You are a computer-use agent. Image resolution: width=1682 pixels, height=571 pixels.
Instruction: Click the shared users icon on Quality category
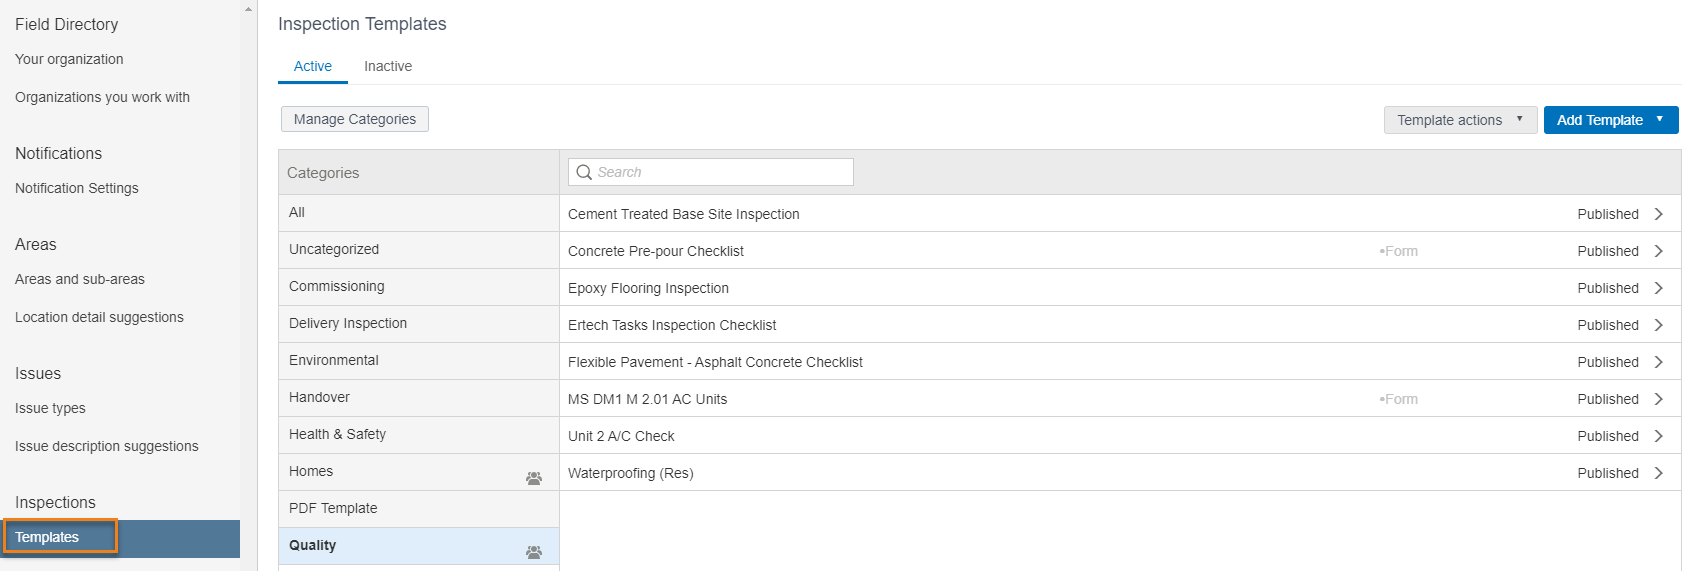(x=534, y=552)
